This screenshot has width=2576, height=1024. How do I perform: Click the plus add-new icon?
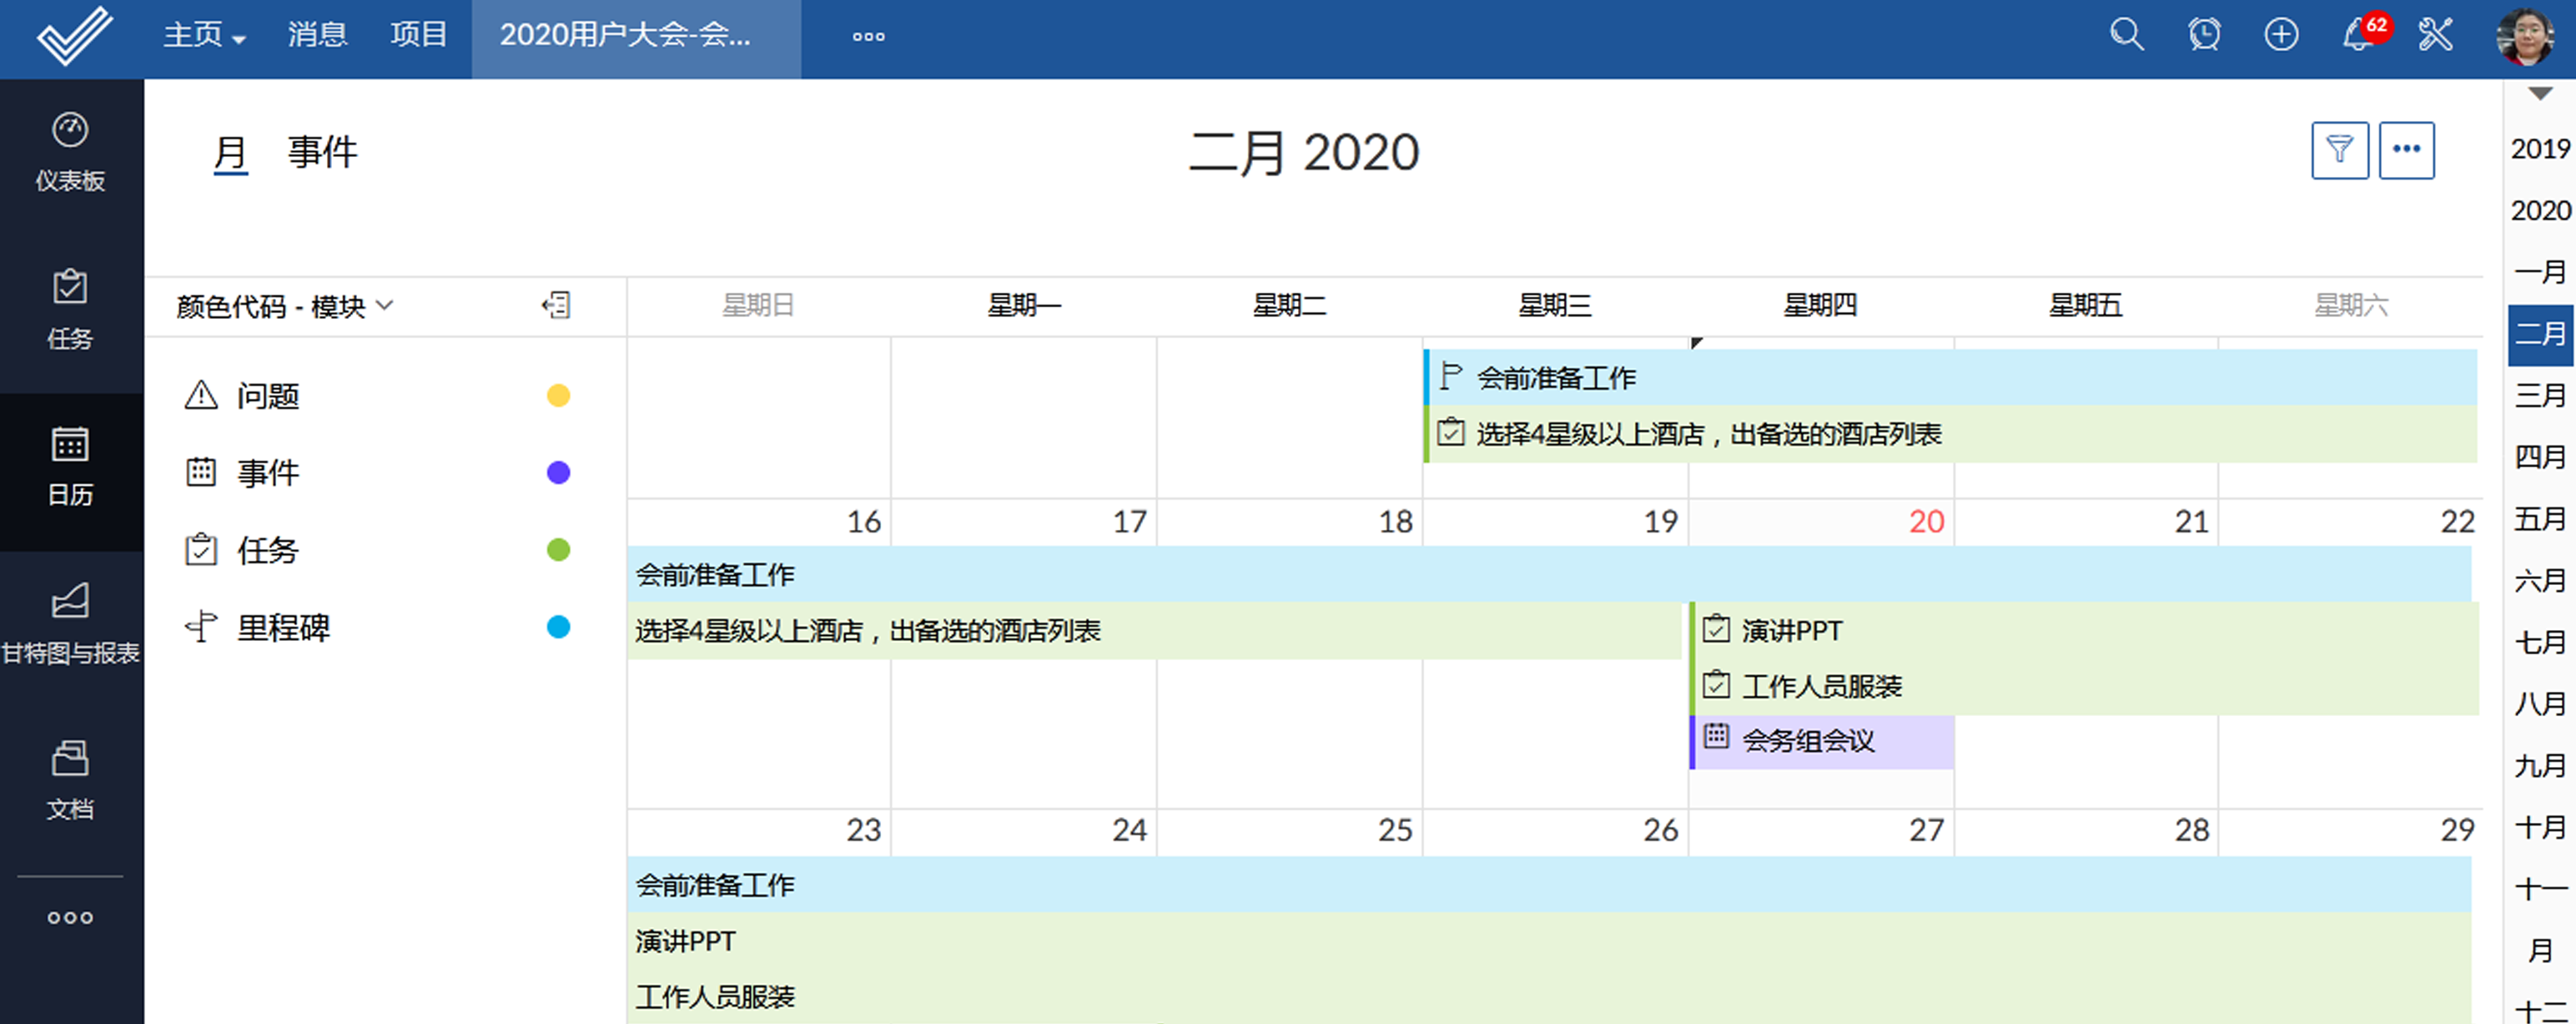point(2281,35)
